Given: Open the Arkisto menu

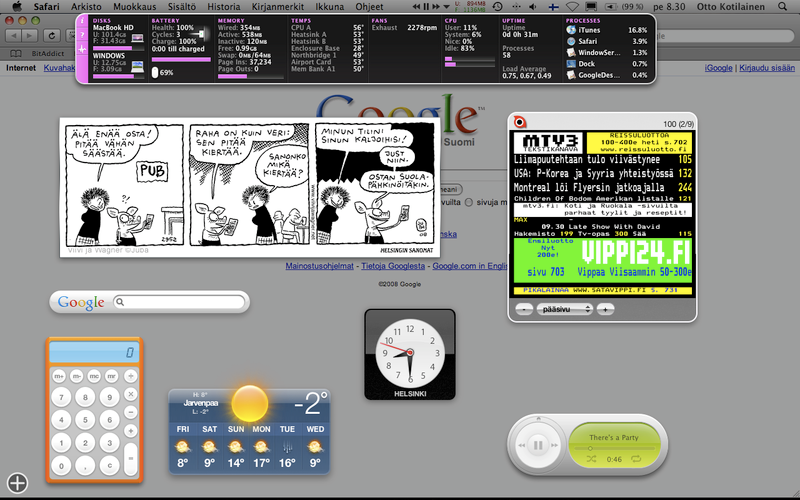Looking at the screenshot, I should (x=86, y=7).
